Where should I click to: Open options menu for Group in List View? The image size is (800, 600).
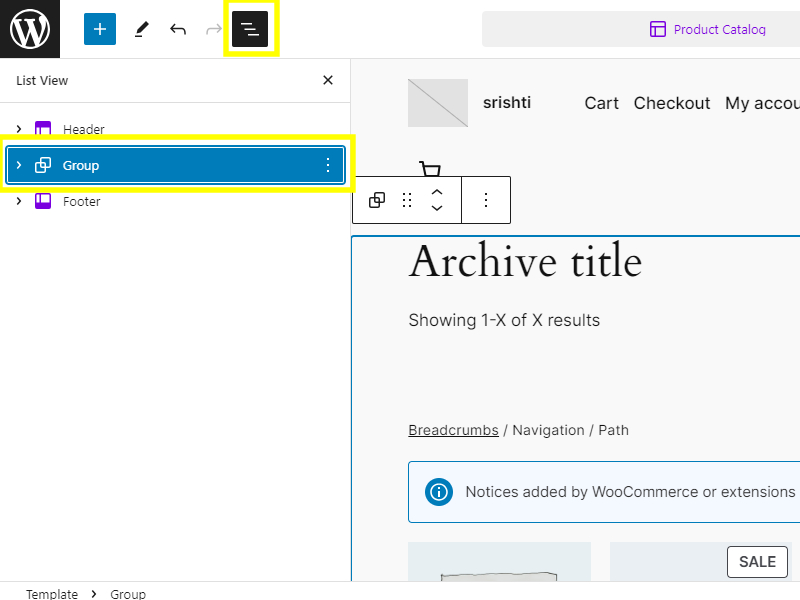tap(328, 165)
